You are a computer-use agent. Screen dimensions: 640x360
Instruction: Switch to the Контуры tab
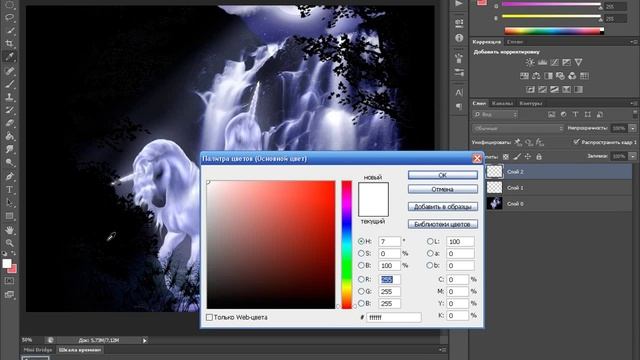[x=531, y=103]
